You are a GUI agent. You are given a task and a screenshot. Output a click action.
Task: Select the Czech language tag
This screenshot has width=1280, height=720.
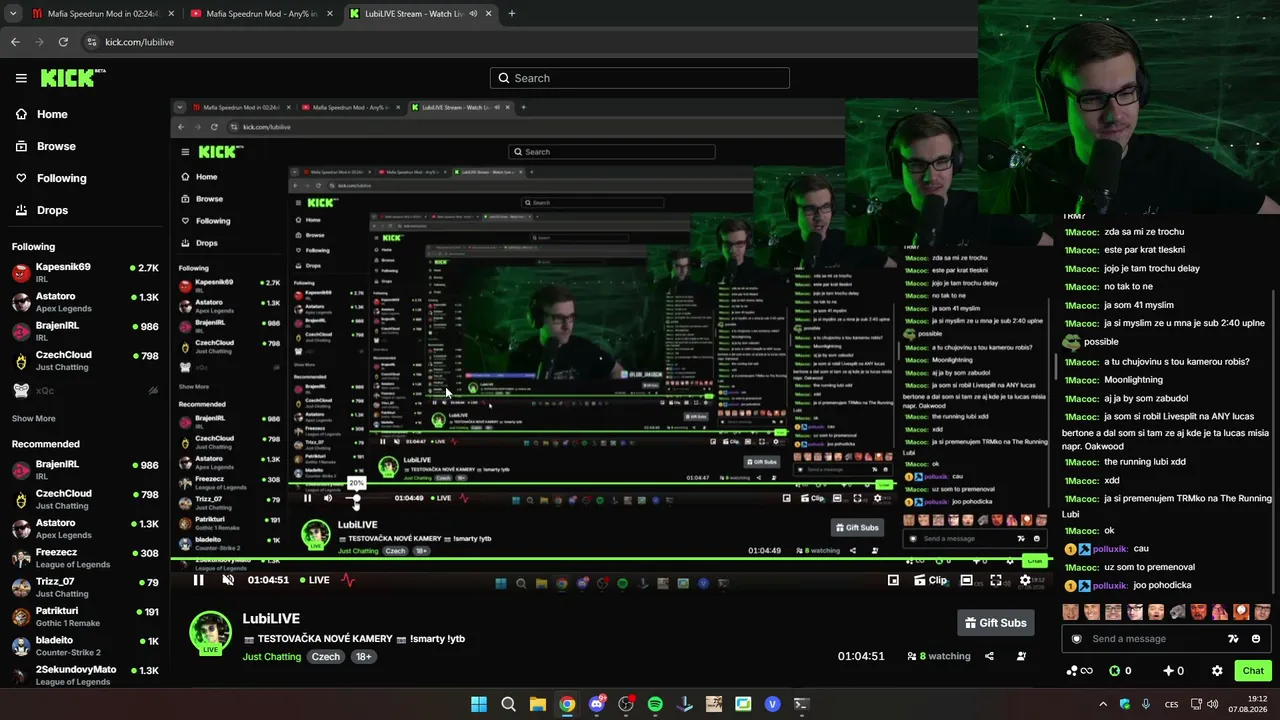pos(326,657)
